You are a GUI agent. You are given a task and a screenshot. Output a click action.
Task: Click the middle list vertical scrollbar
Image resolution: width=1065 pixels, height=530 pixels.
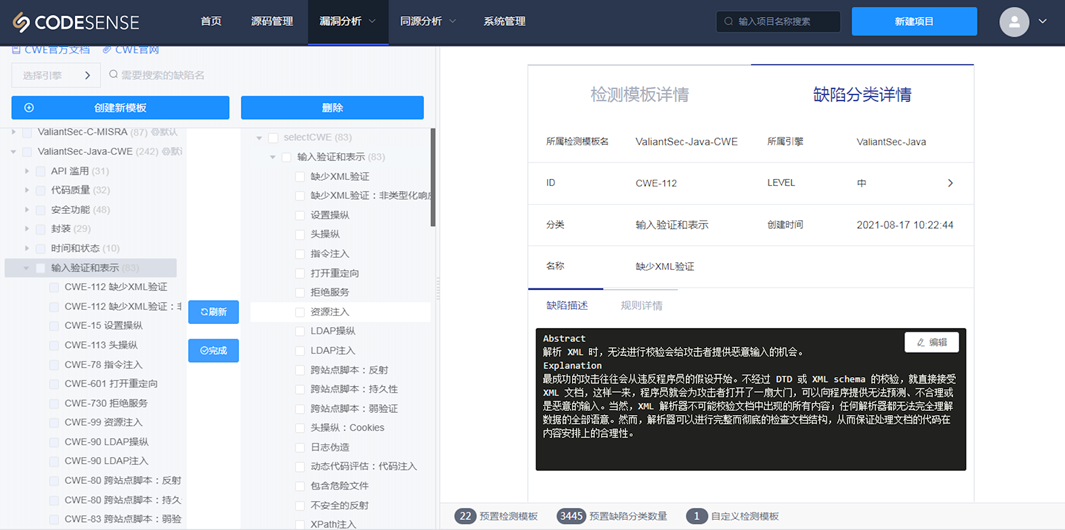click(433, 177)
